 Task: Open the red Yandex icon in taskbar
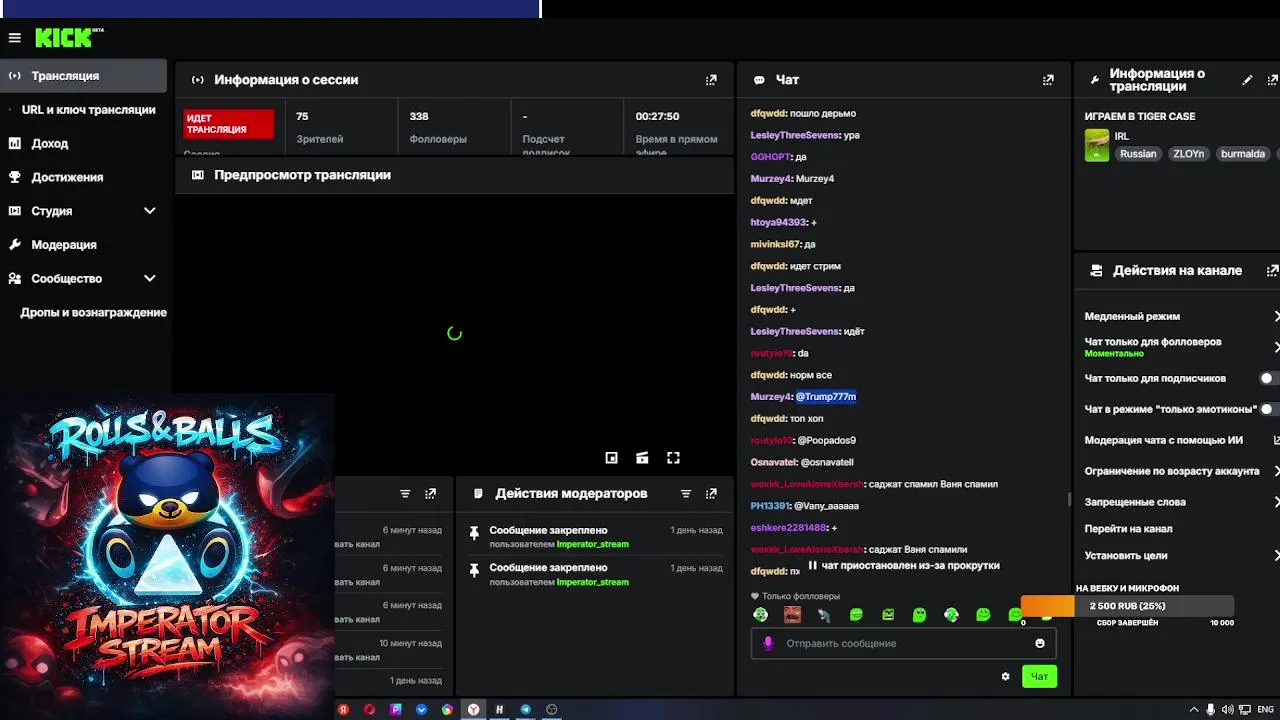tap(343, 709)
